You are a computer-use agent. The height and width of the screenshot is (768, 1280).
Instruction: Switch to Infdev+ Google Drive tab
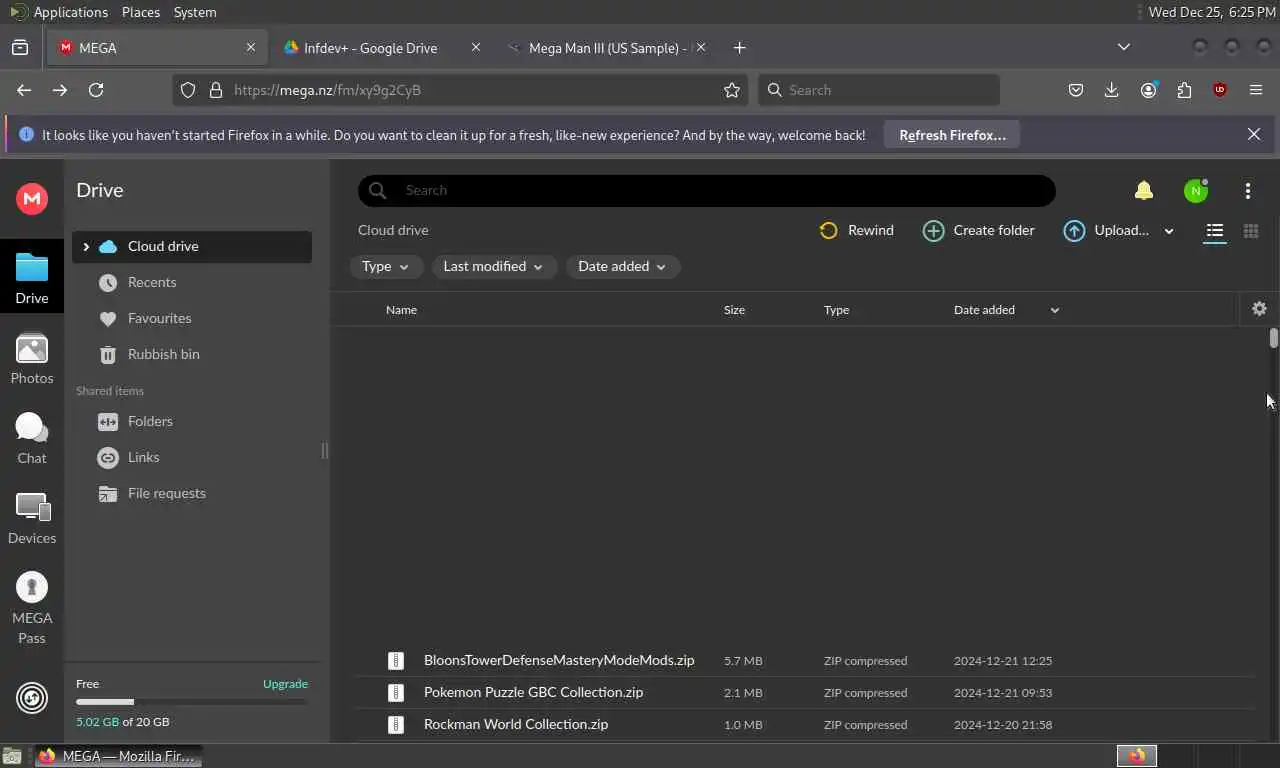tap(380, 48)
